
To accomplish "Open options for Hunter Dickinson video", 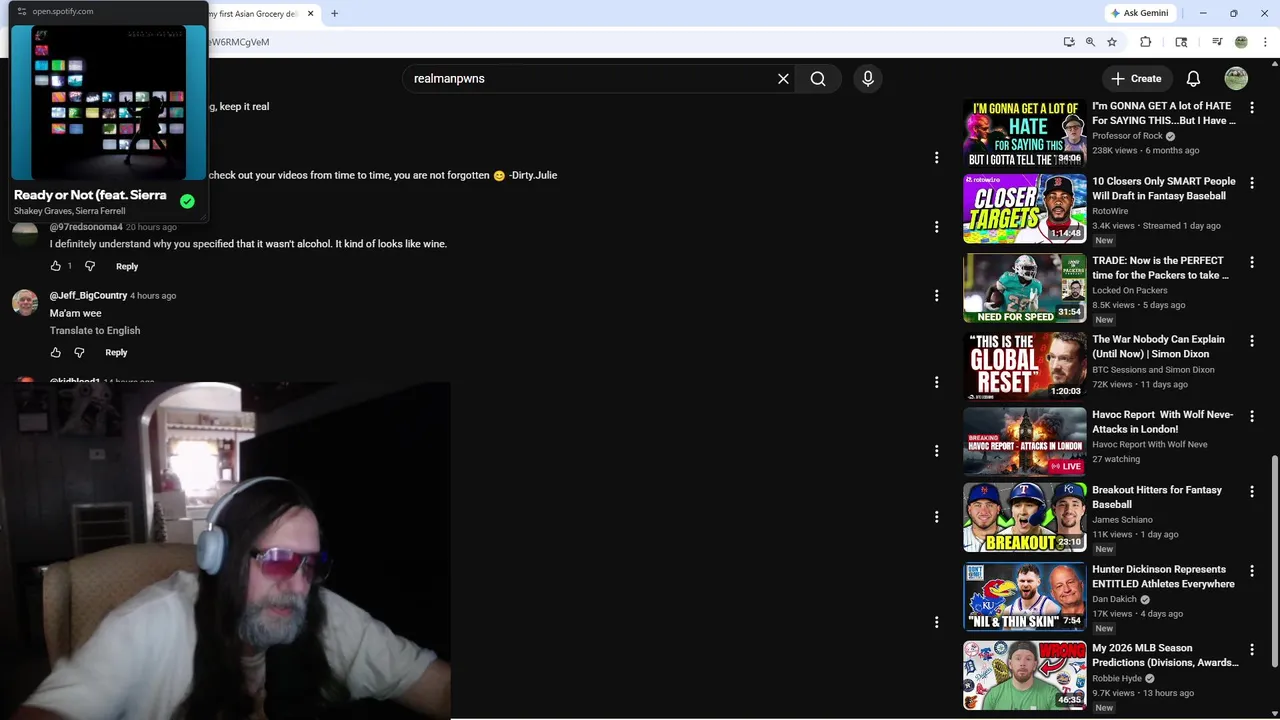I will click(1252, 570).
